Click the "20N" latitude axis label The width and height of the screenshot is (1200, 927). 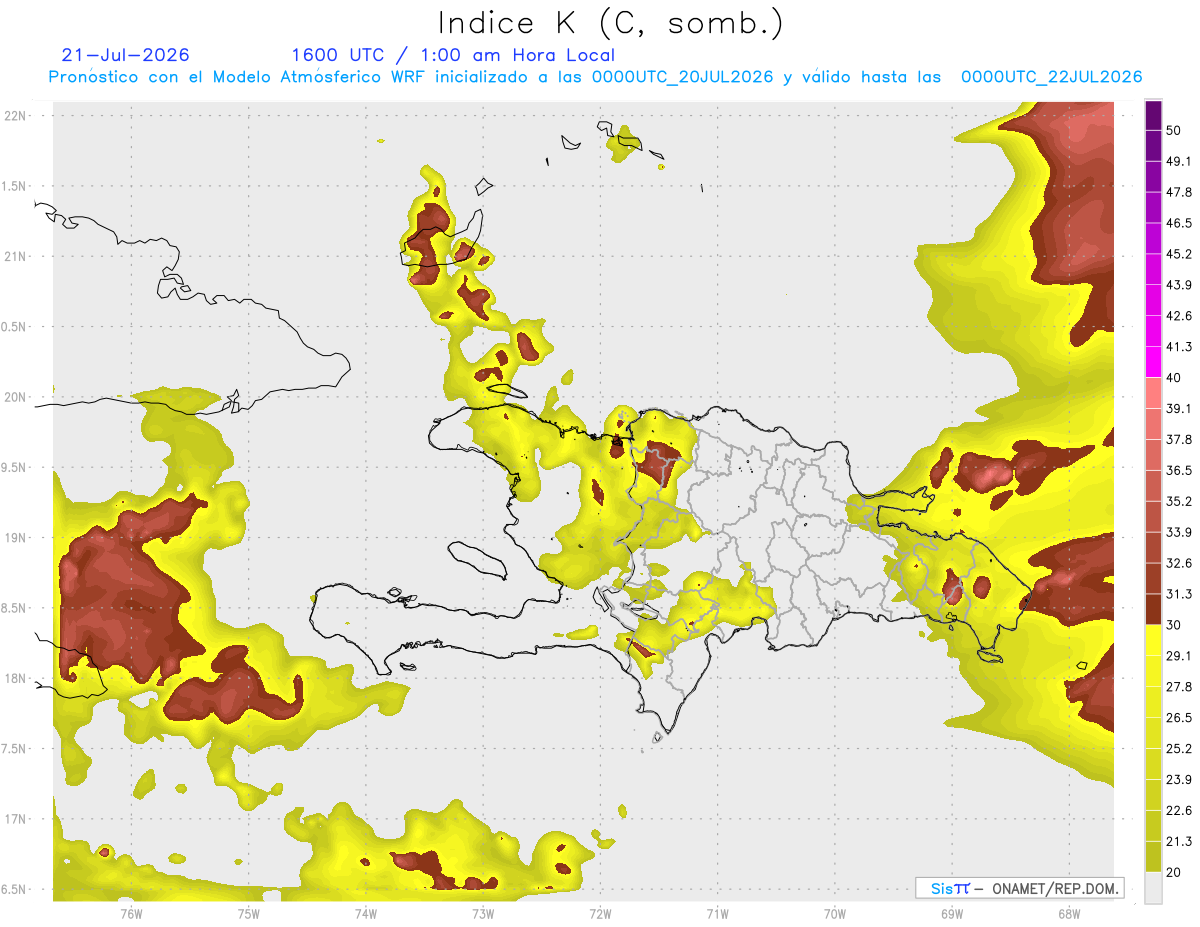16,397
